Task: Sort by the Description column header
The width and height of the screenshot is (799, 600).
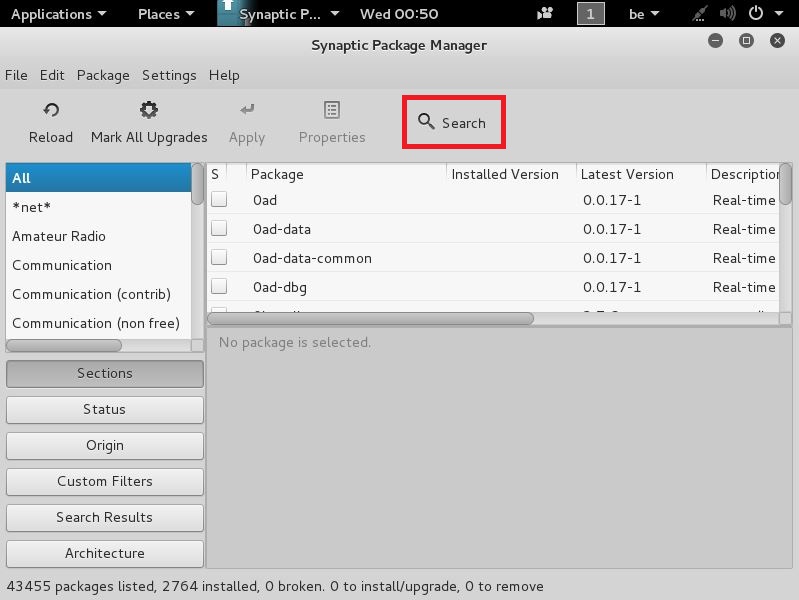Action: [743, 174]
